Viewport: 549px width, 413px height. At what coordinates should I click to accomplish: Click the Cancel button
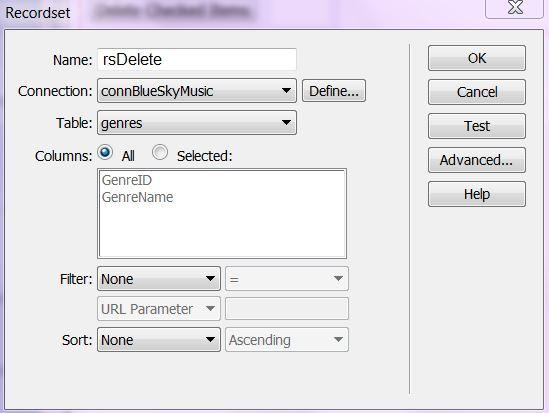click(x=477, y=92)
